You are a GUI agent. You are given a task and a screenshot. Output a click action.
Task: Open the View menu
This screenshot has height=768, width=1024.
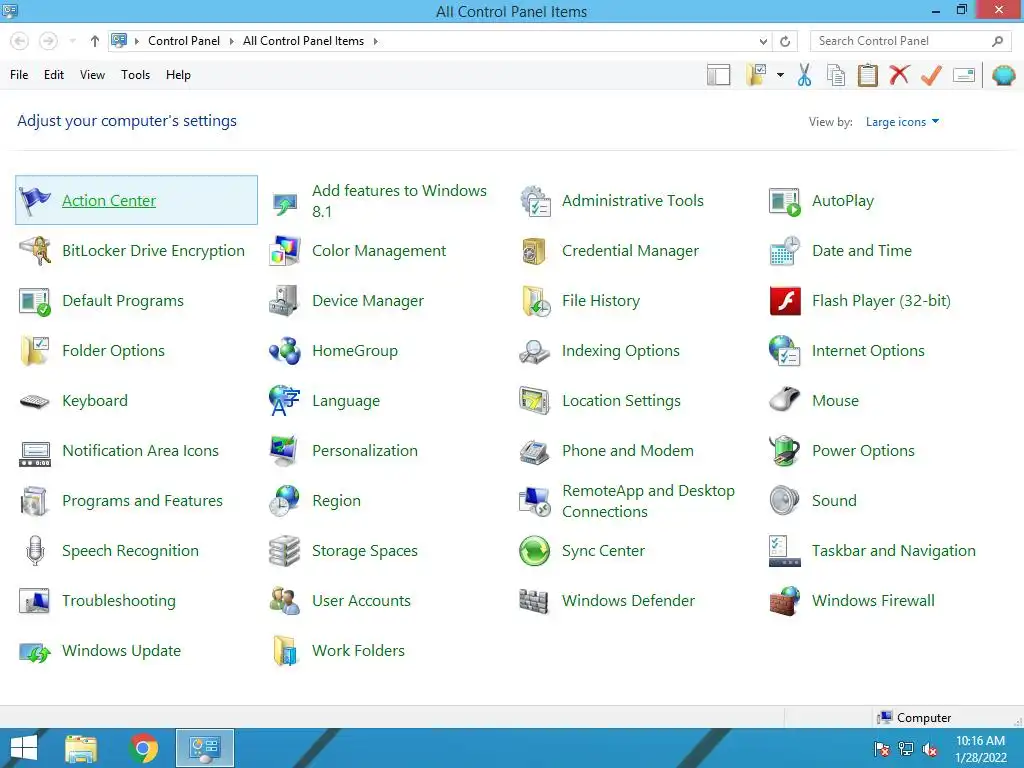92,75
